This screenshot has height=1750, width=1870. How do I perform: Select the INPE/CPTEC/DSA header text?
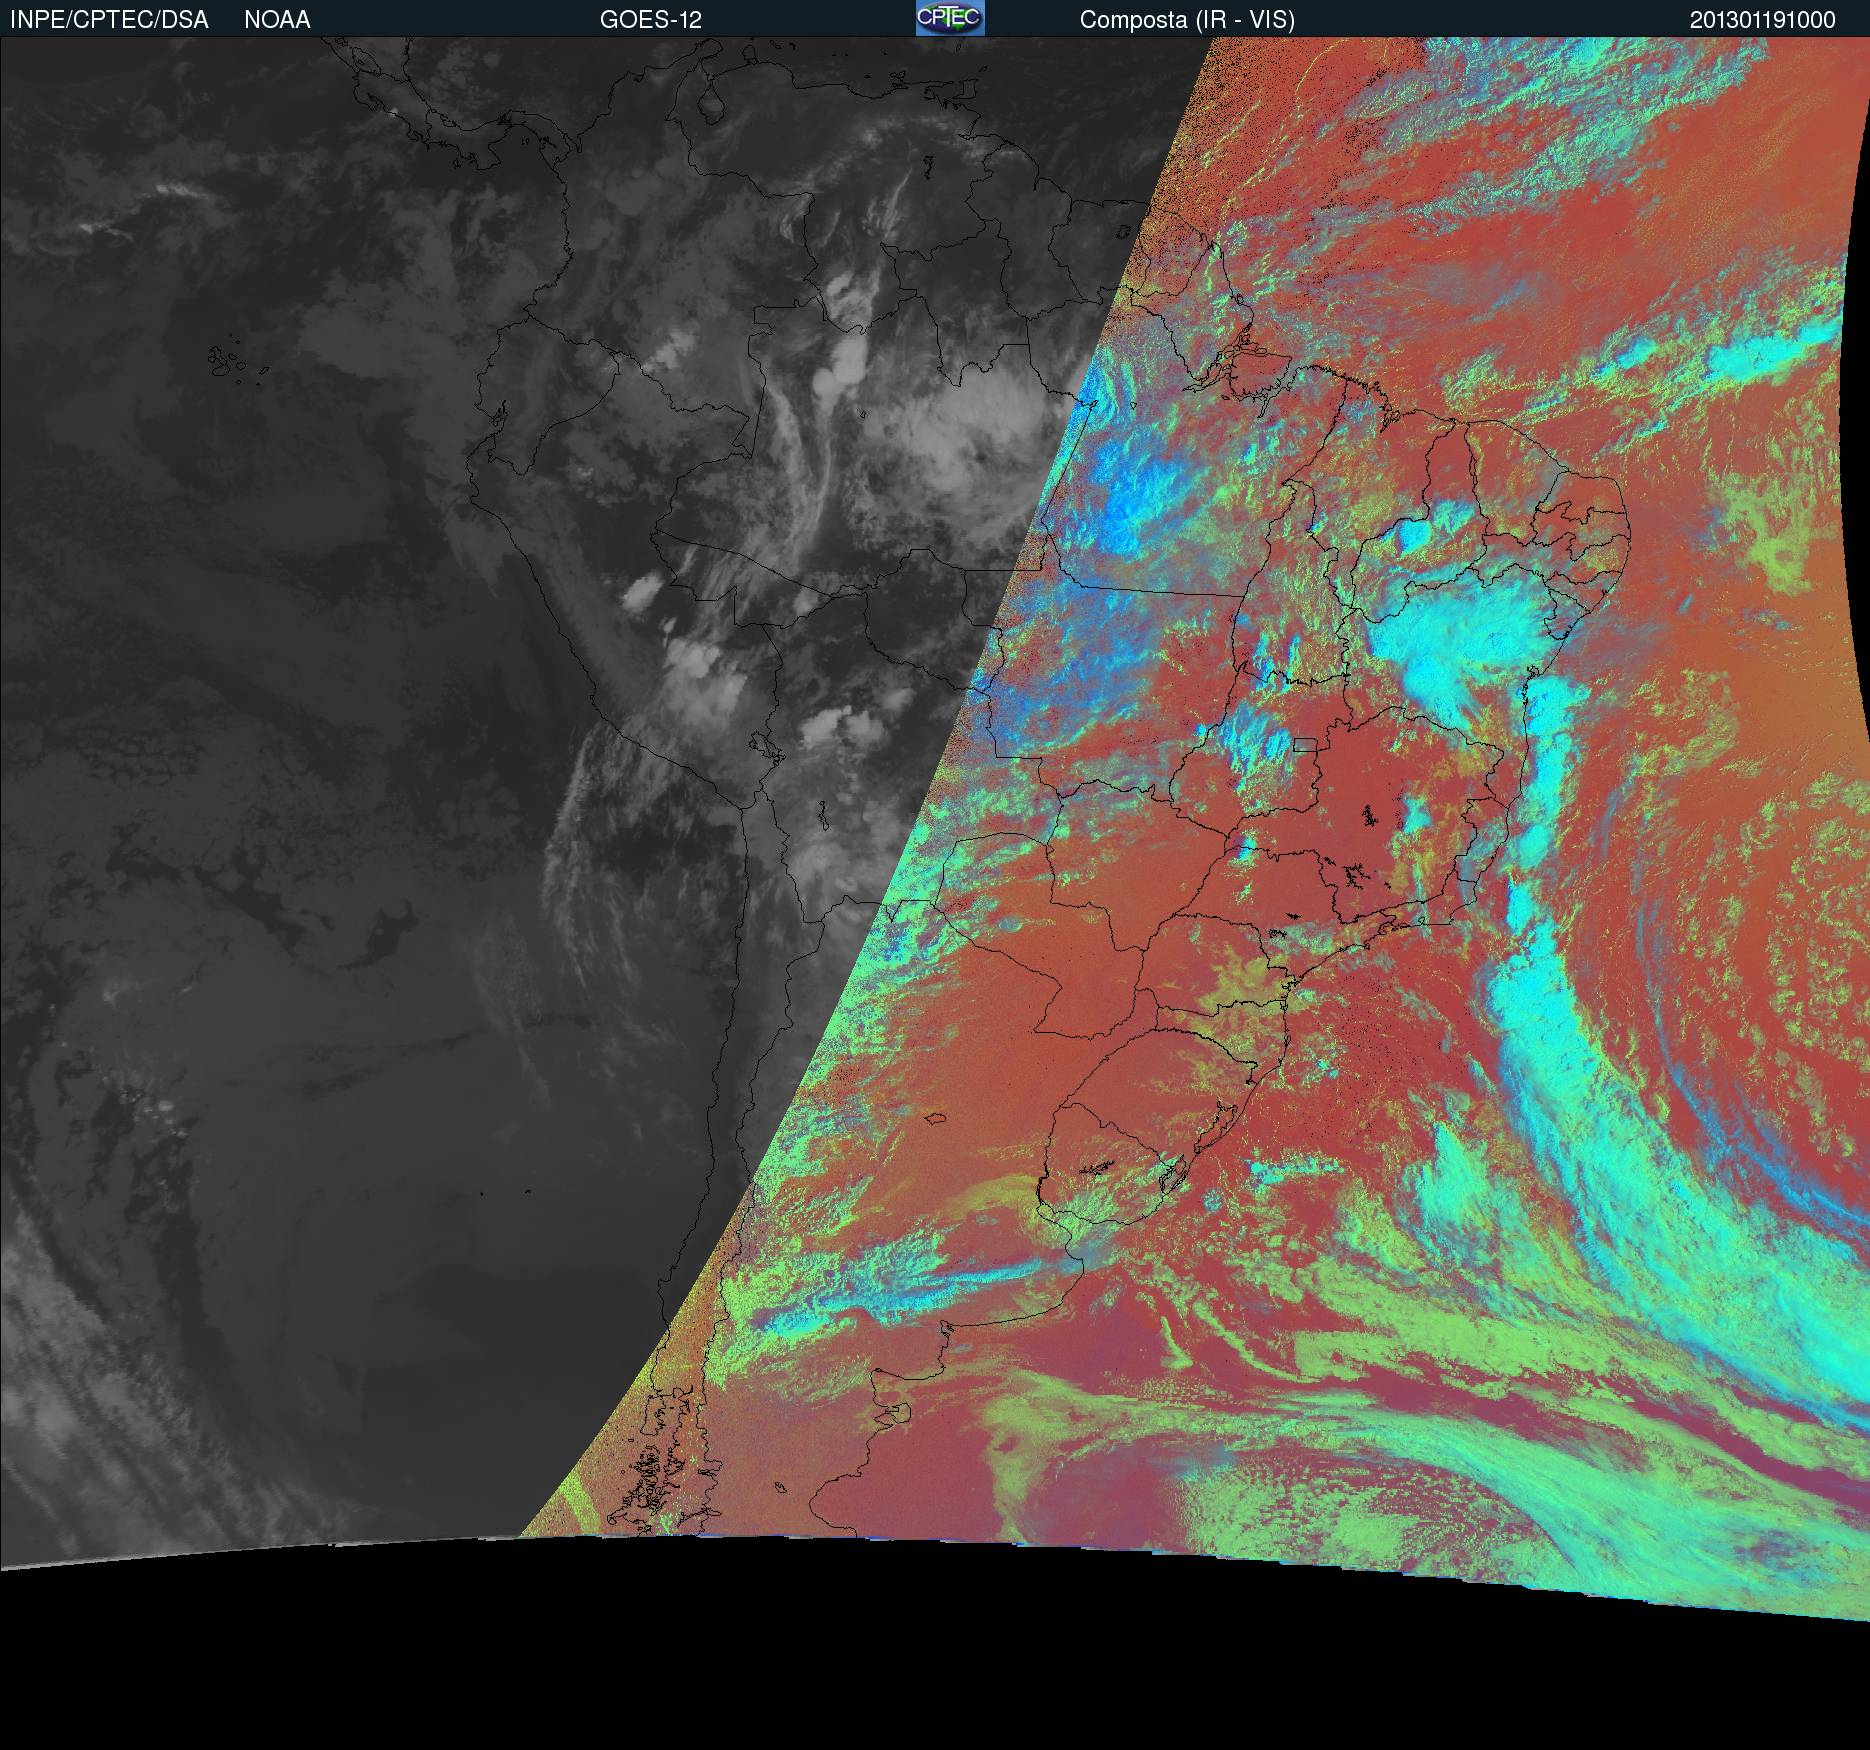tap(109, 20)
